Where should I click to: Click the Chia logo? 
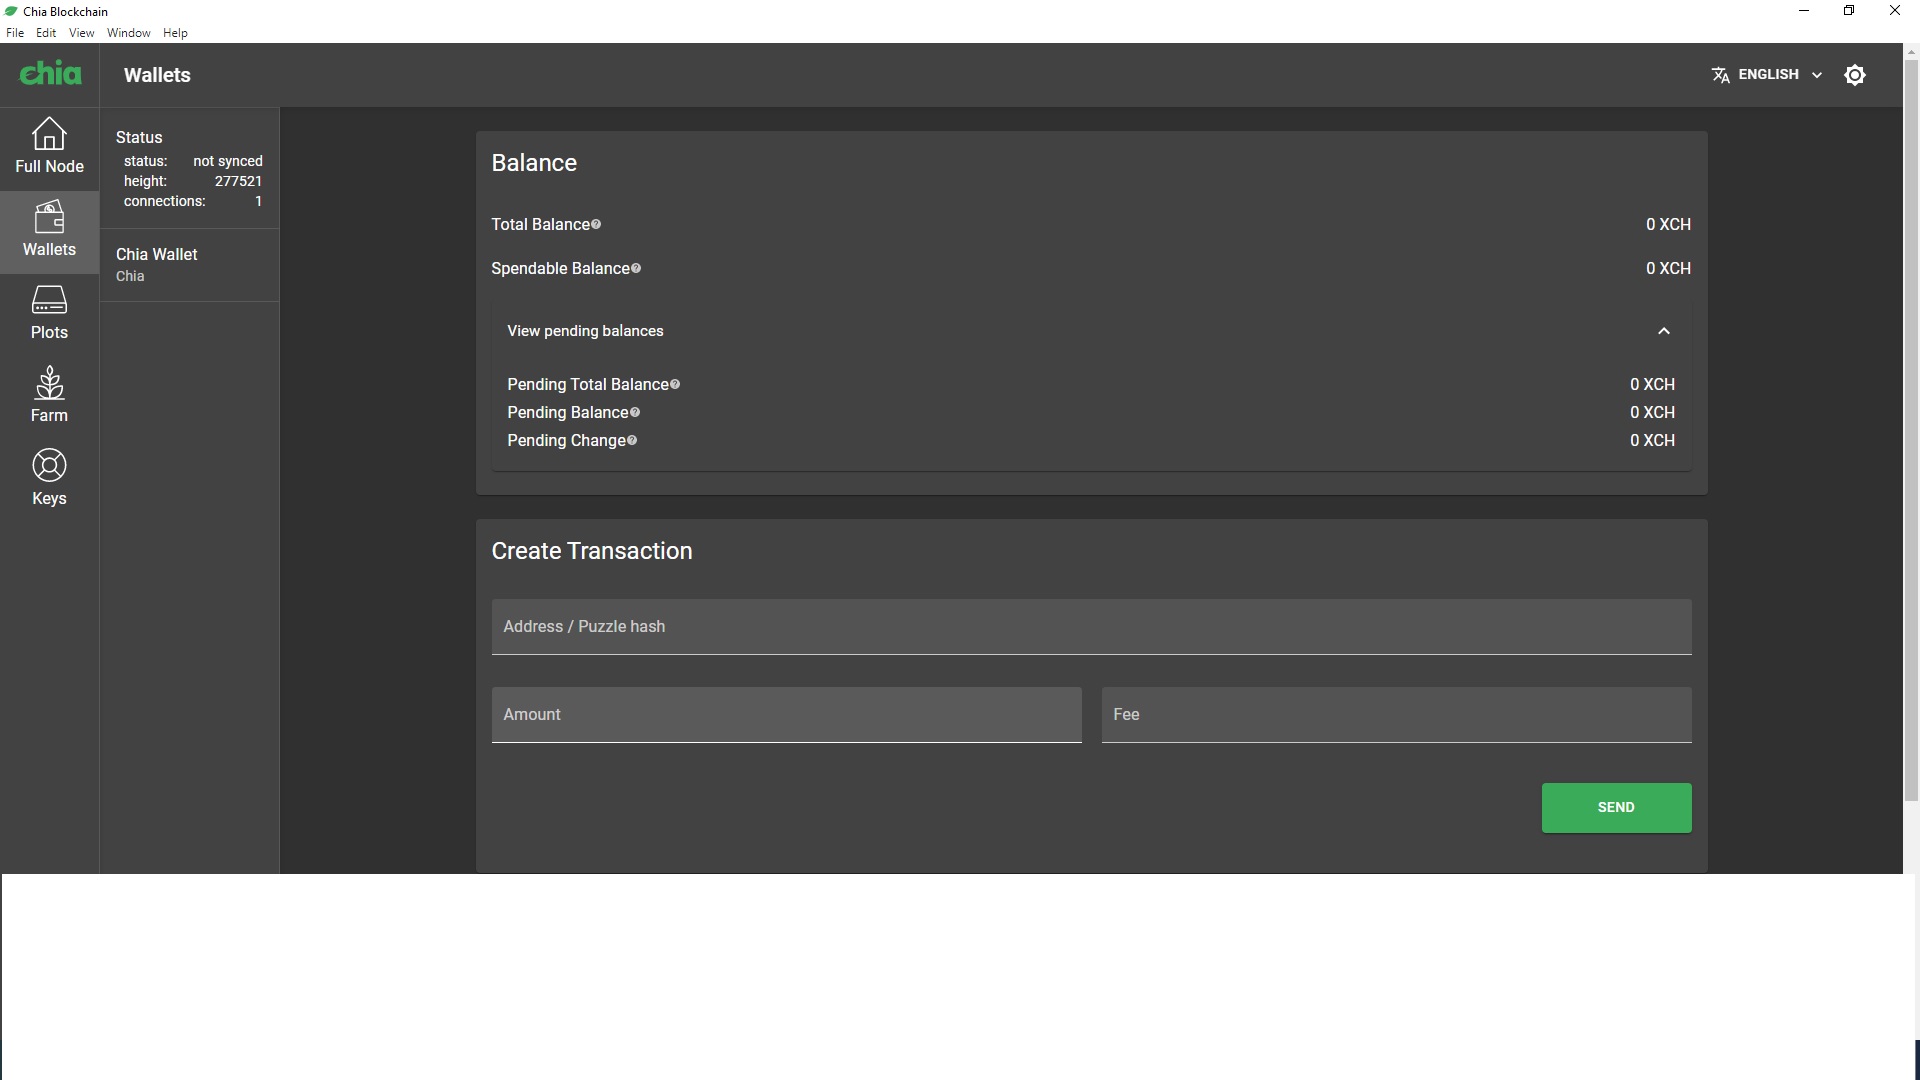click(x=50, y=74)
